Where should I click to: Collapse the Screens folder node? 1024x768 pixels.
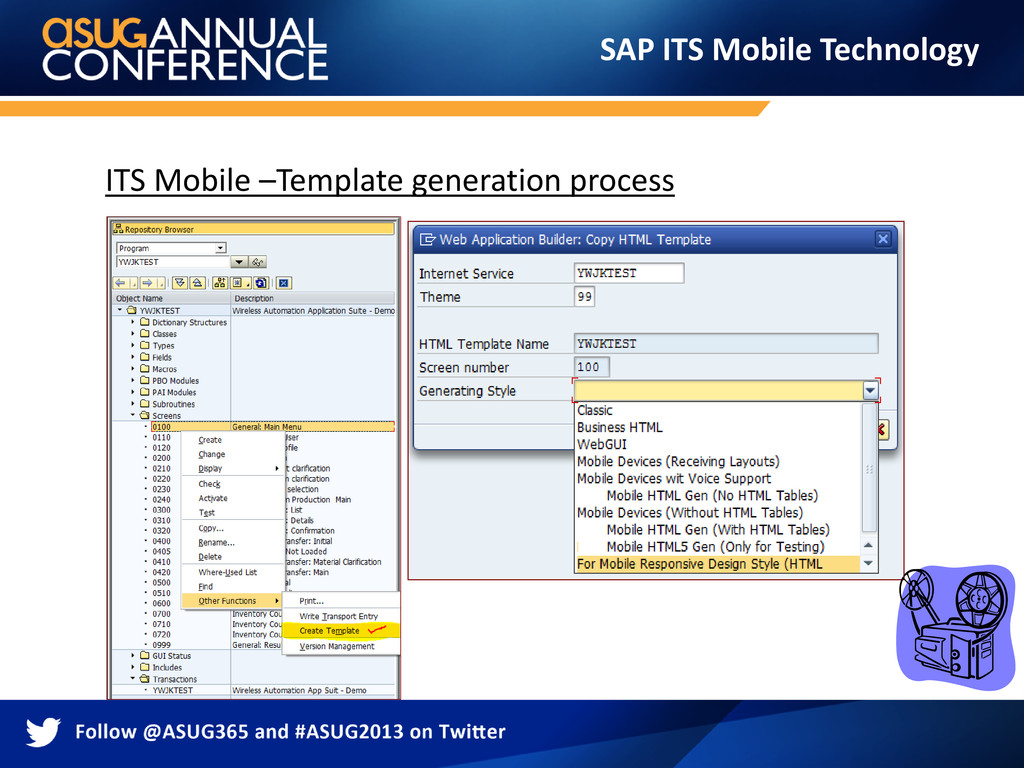pos(133,415)
